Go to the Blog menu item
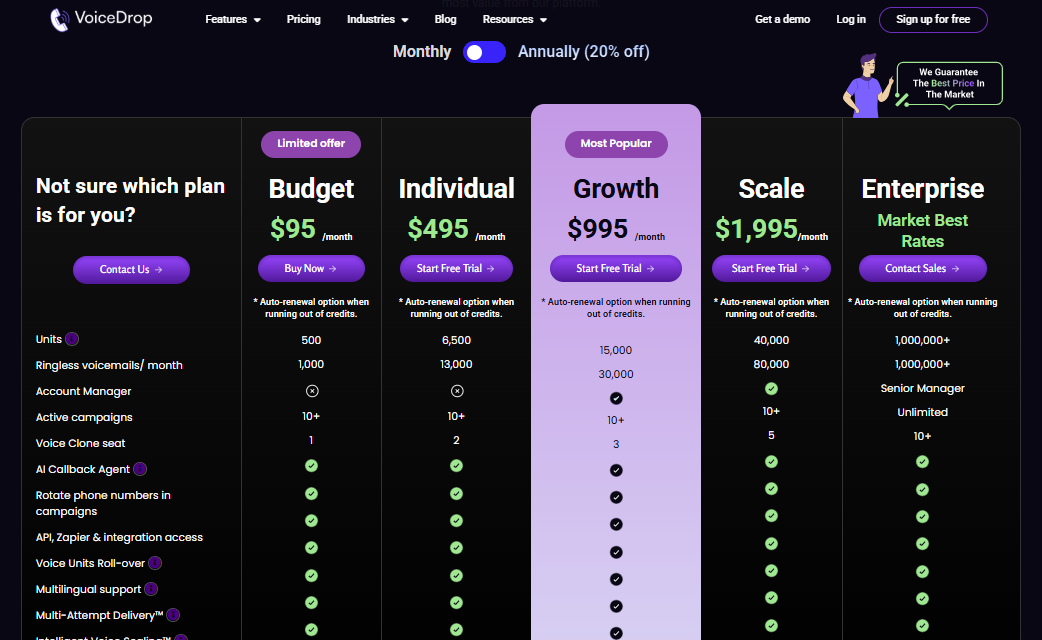Viewport: 1042px width, 640px height. tap(445, 19)
